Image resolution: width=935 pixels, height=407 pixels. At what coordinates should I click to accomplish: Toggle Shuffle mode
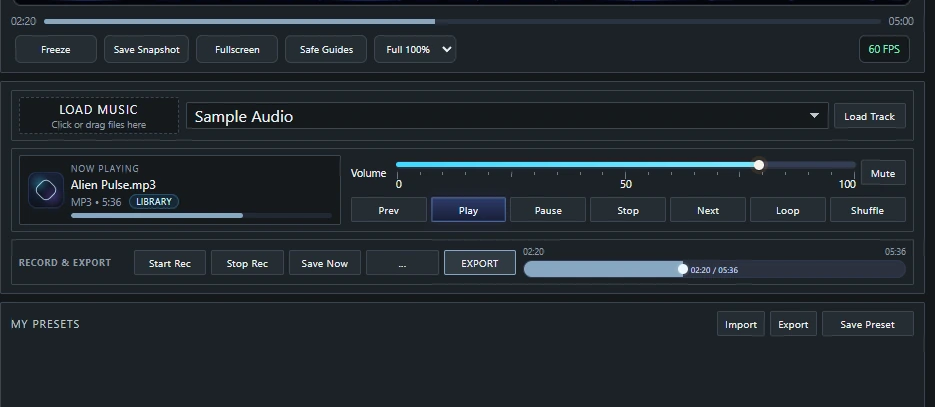click(868, 210)
